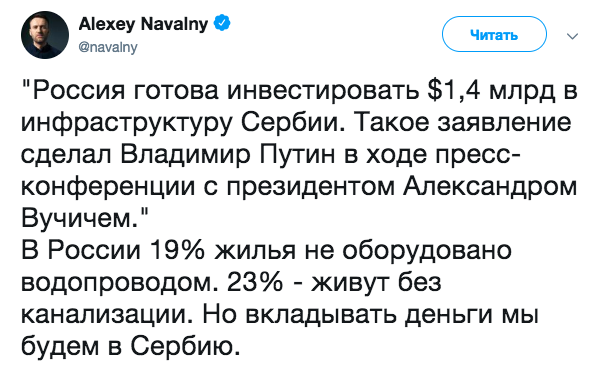
Task: Click the word "деньги" in the tweet
Action: (x=449, y=314)
